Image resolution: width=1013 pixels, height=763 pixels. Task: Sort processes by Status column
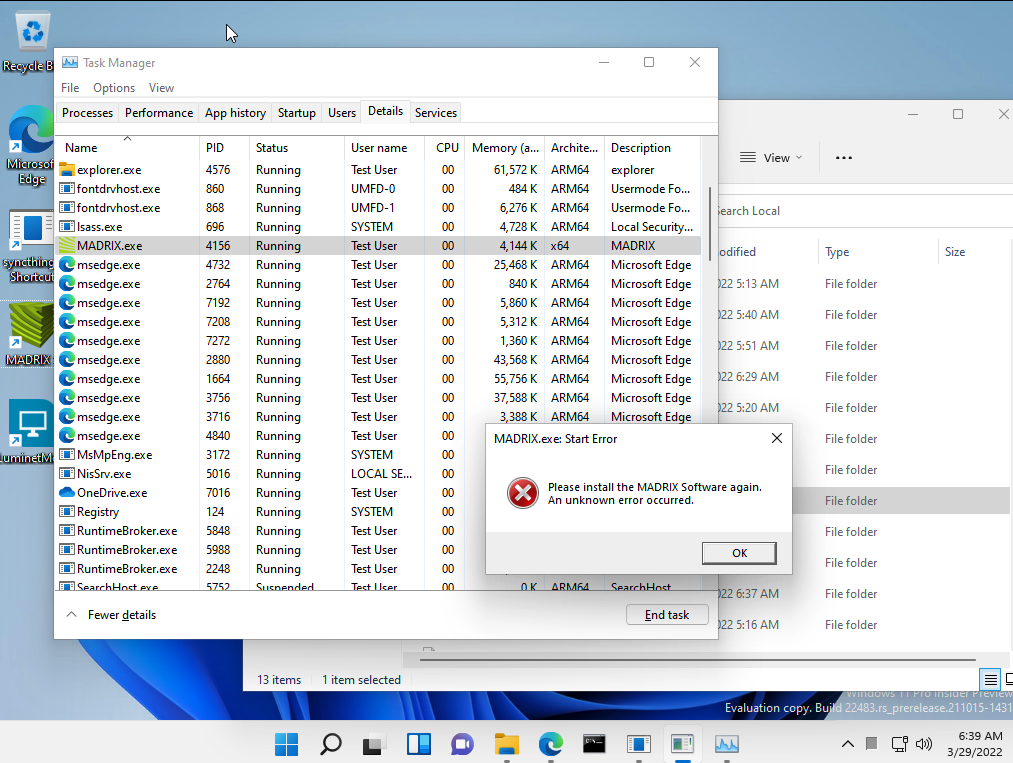click(x=296, y=148)
